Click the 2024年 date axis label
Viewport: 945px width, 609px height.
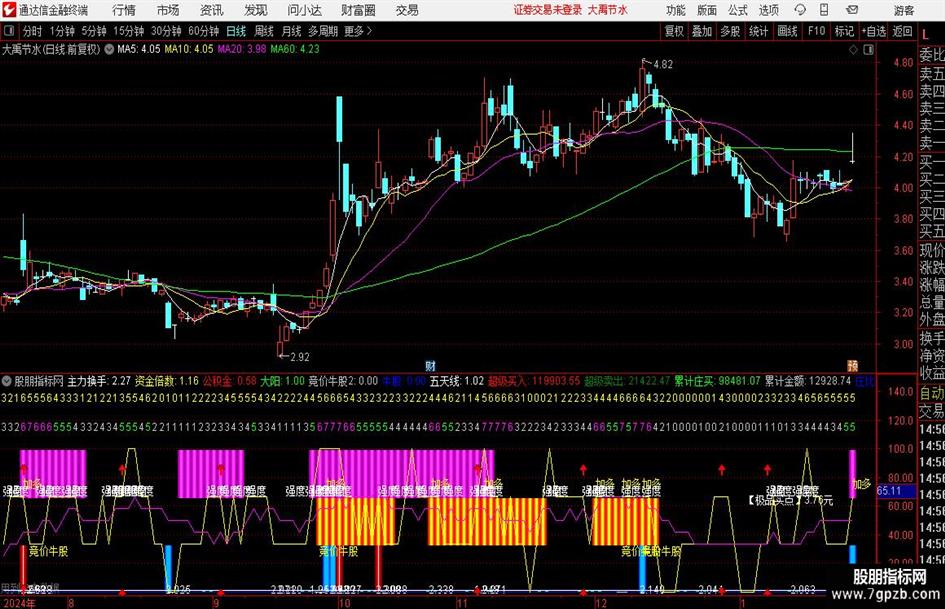[19, 603]
